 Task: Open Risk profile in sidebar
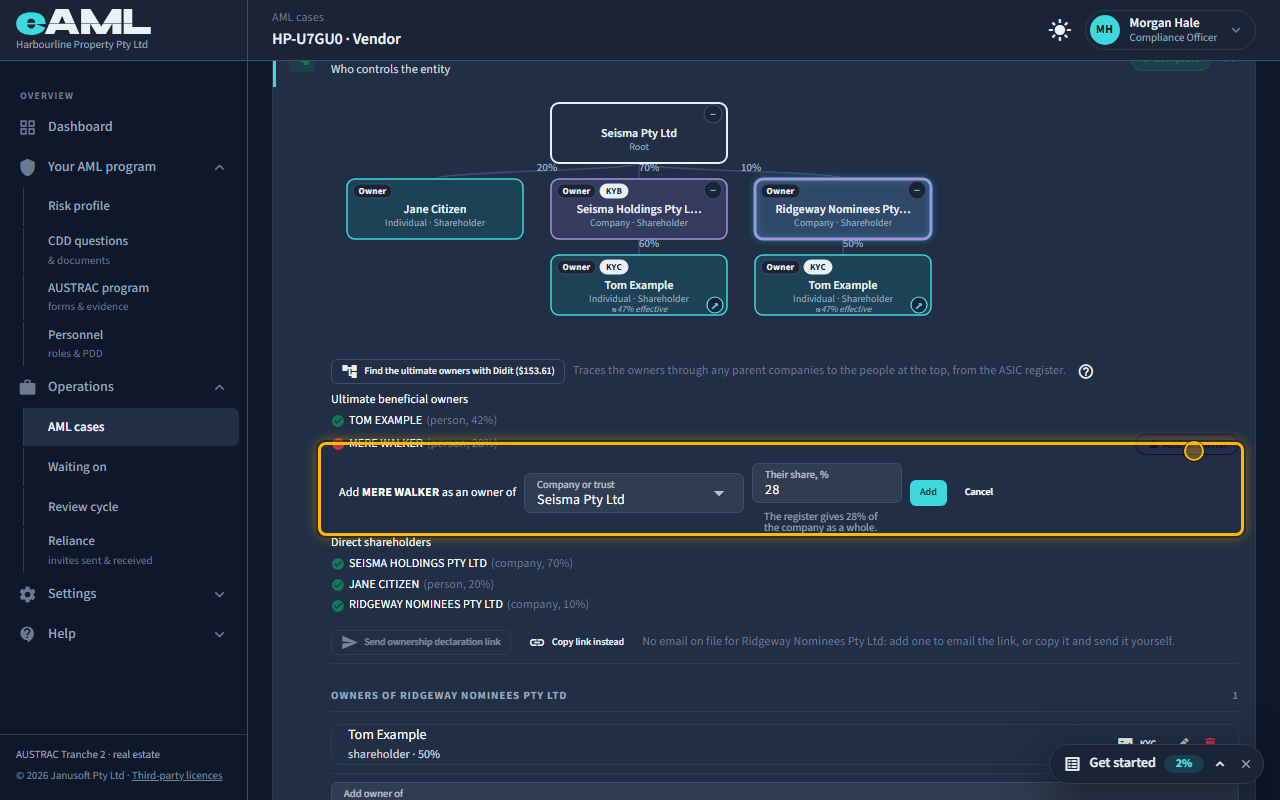pyautogui.click(x=79, y=206)
